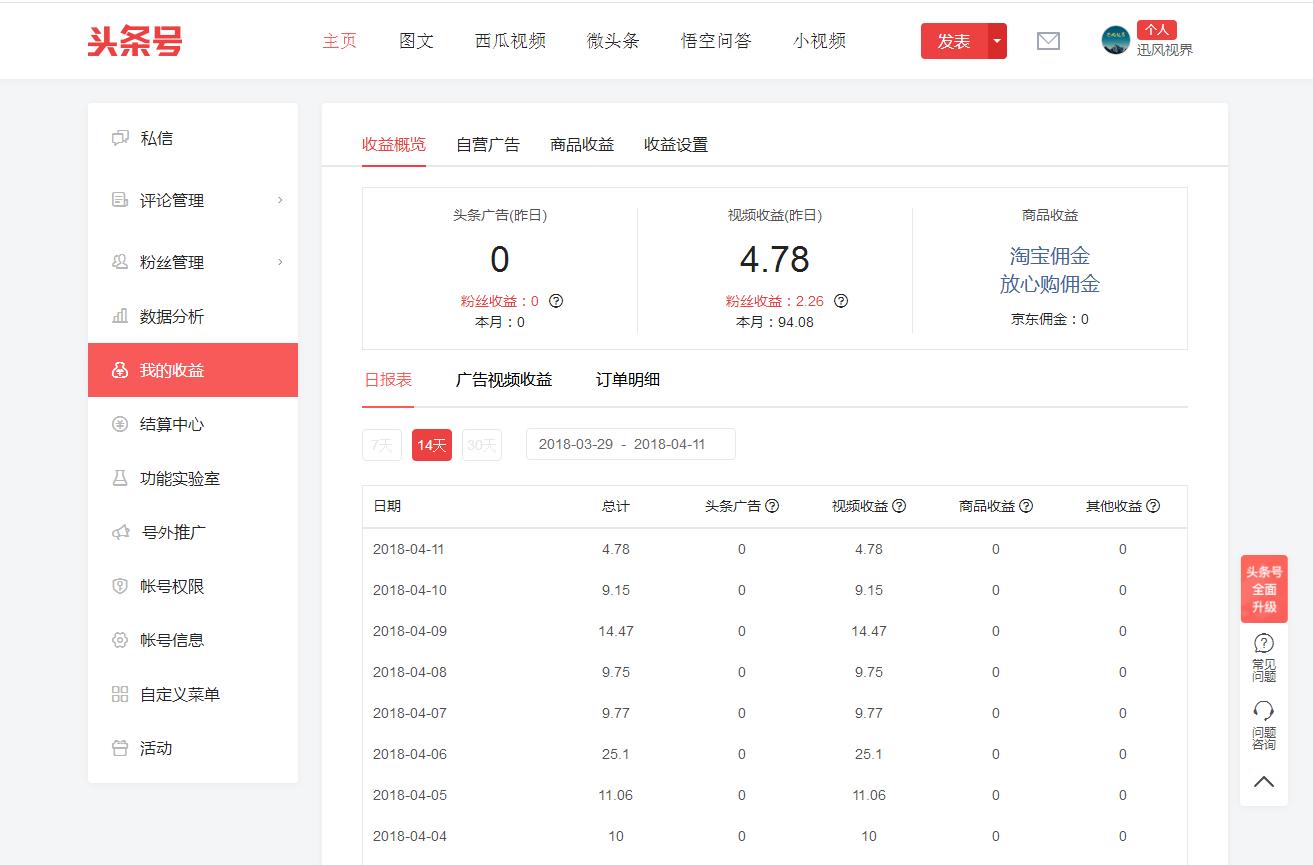The height and width of the screenshot is (865, 1313).
Task: Click the 头条号 logo
Action: [x=135, y=41]
